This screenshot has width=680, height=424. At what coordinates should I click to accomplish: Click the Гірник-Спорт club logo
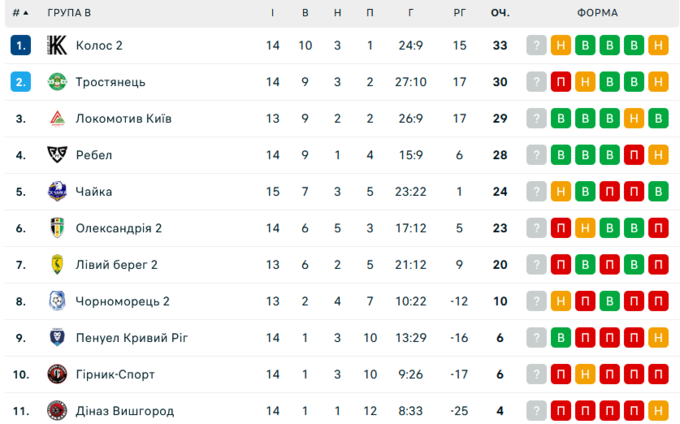coord(57,374)
